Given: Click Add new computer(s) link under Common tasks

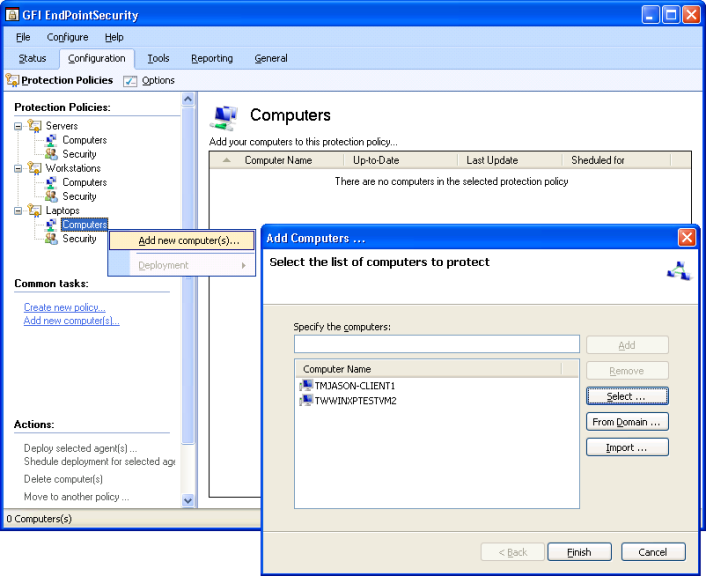Looking at the screenshot, I should [71, 321].
